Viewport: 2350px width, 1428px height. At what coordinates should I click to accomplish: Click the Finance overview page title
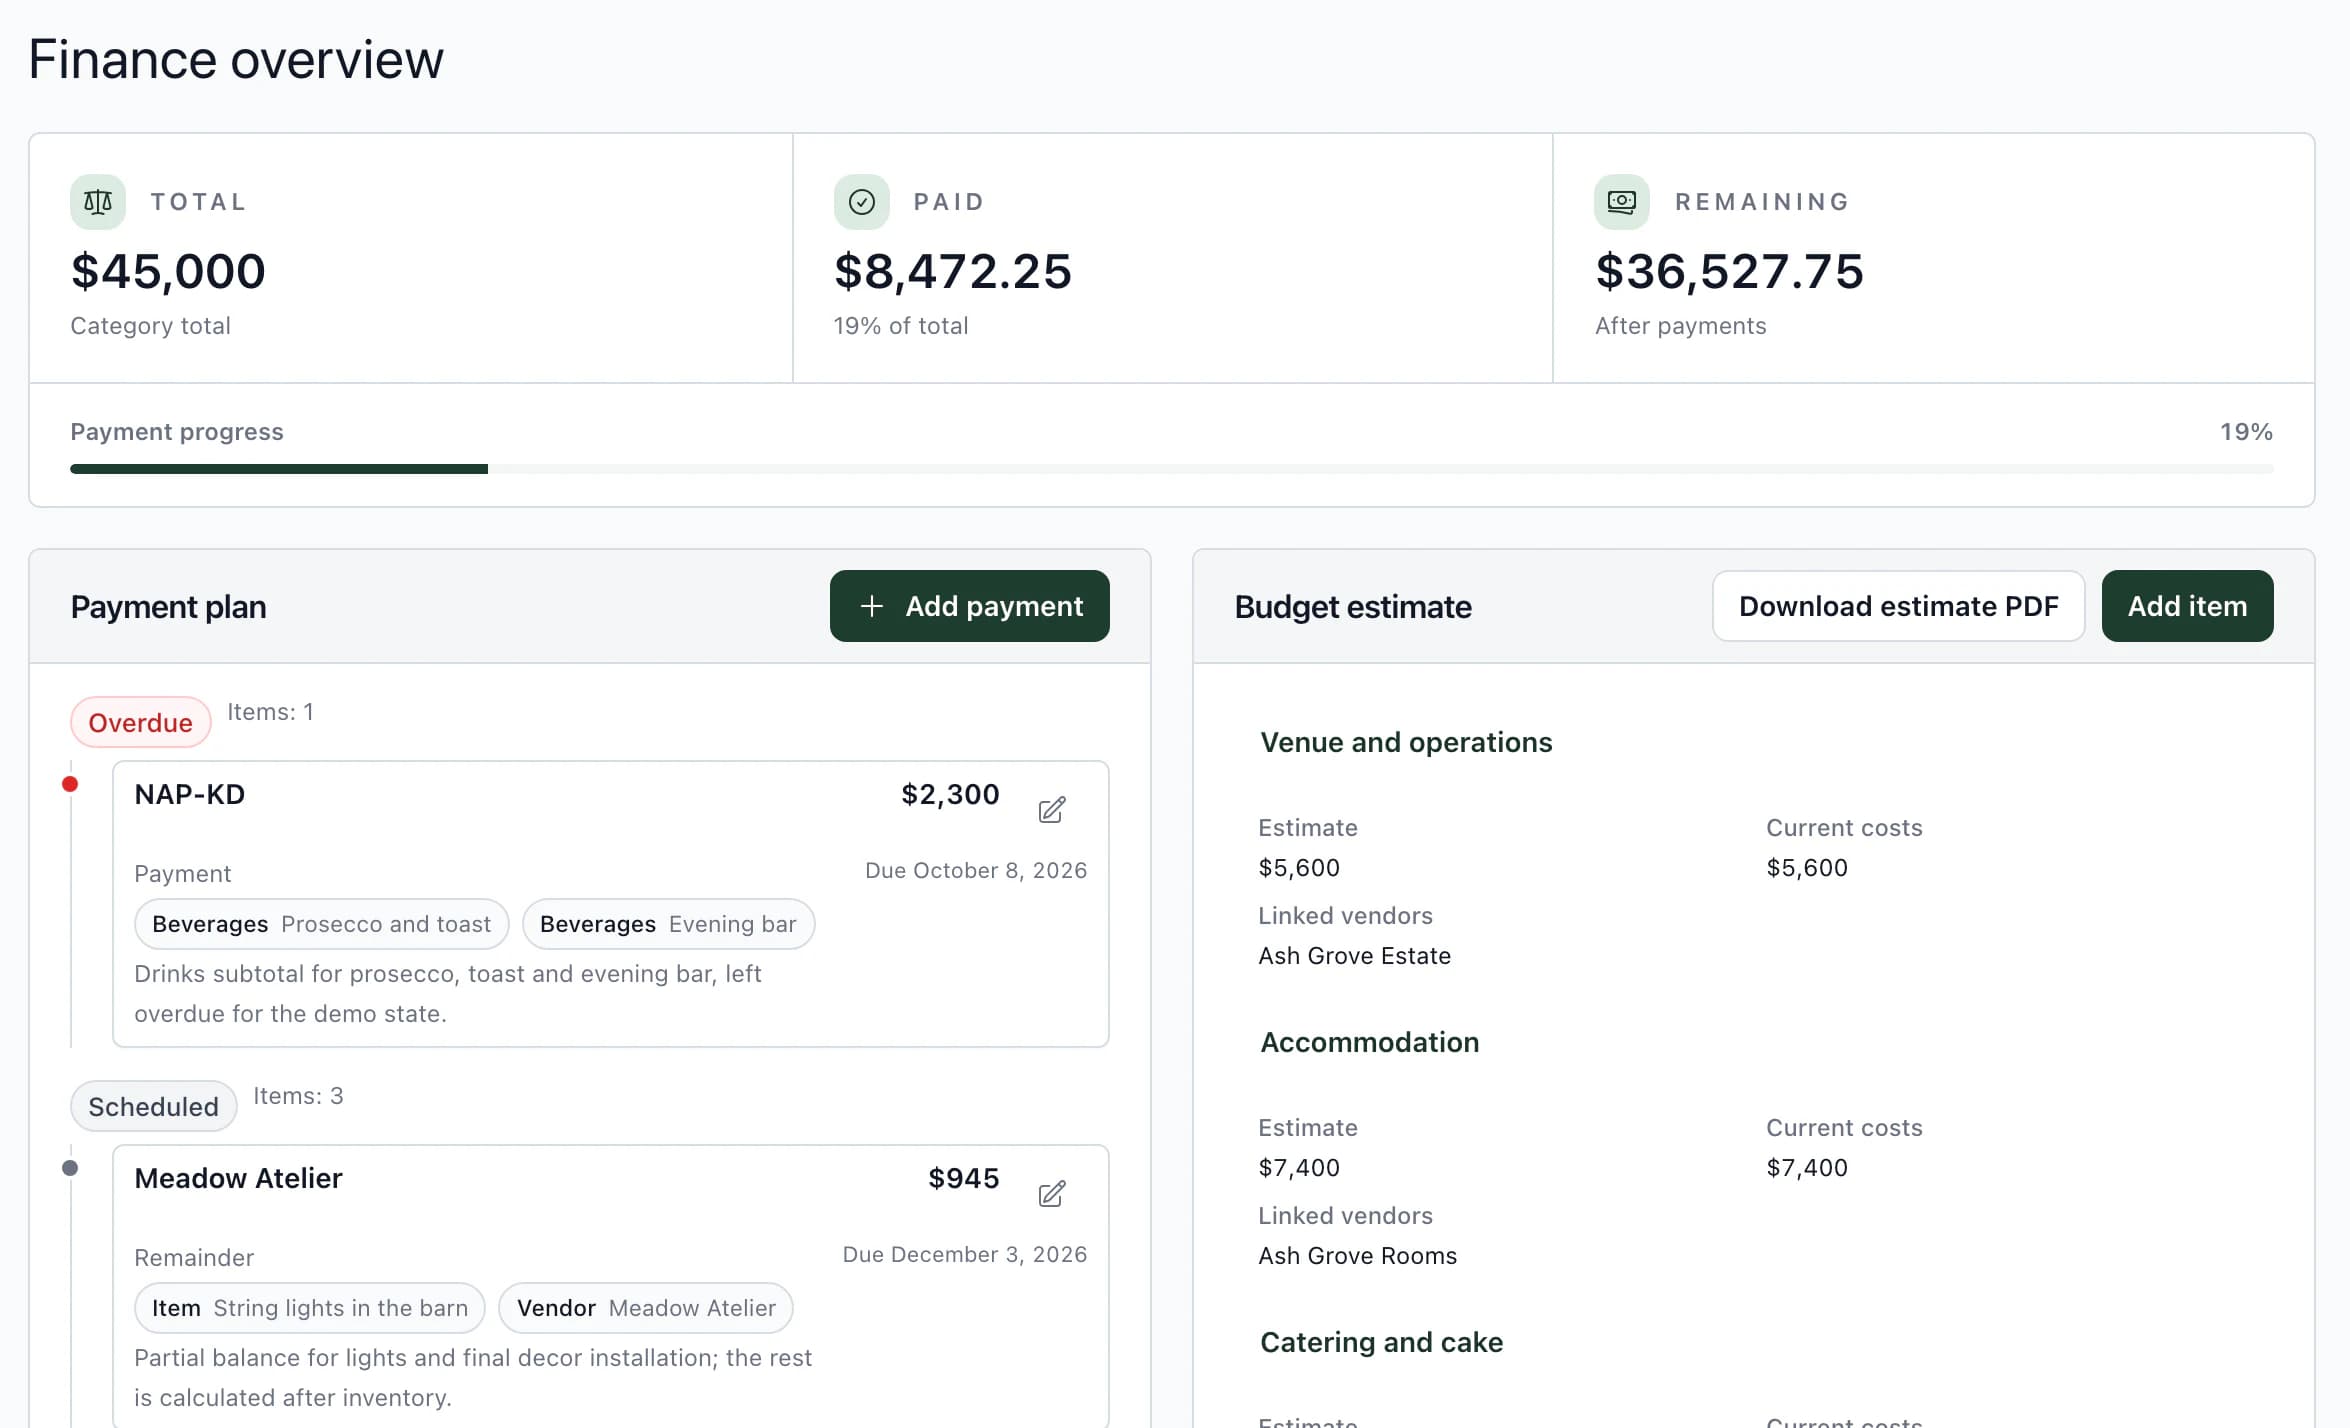(x=235, y=59)
